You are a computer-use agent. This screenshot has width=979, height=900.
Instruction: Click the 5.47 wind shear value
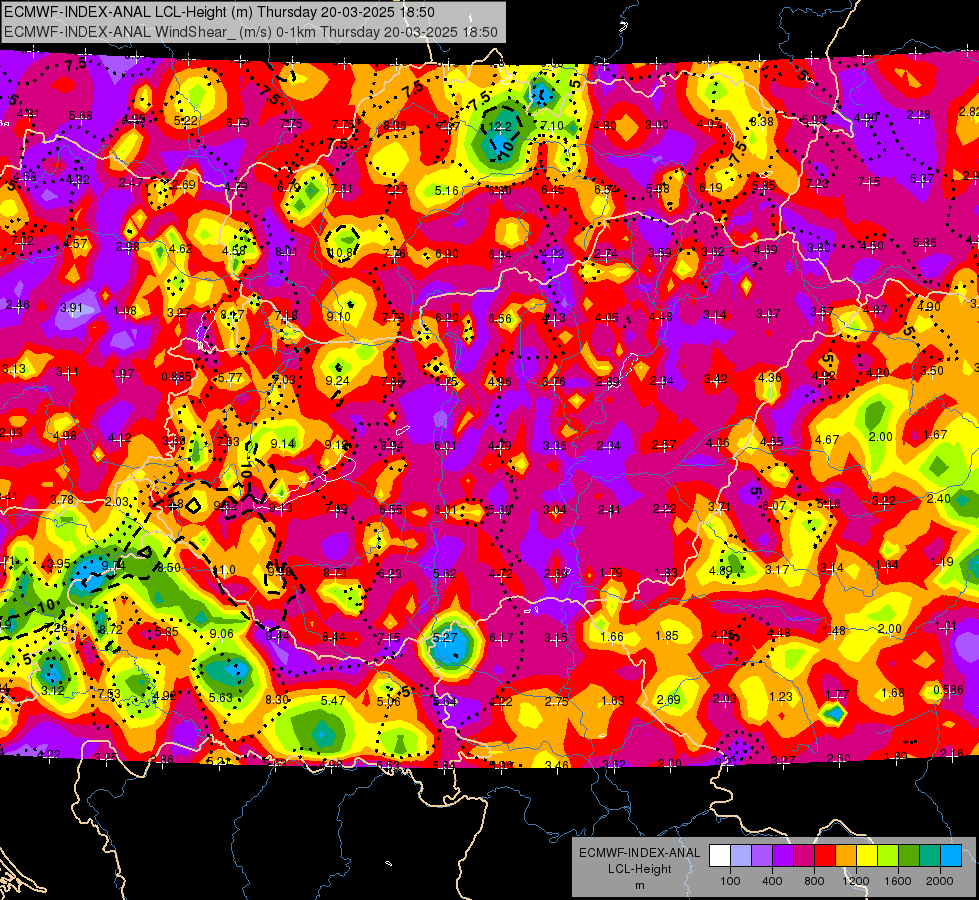click(x=333, y=701)
